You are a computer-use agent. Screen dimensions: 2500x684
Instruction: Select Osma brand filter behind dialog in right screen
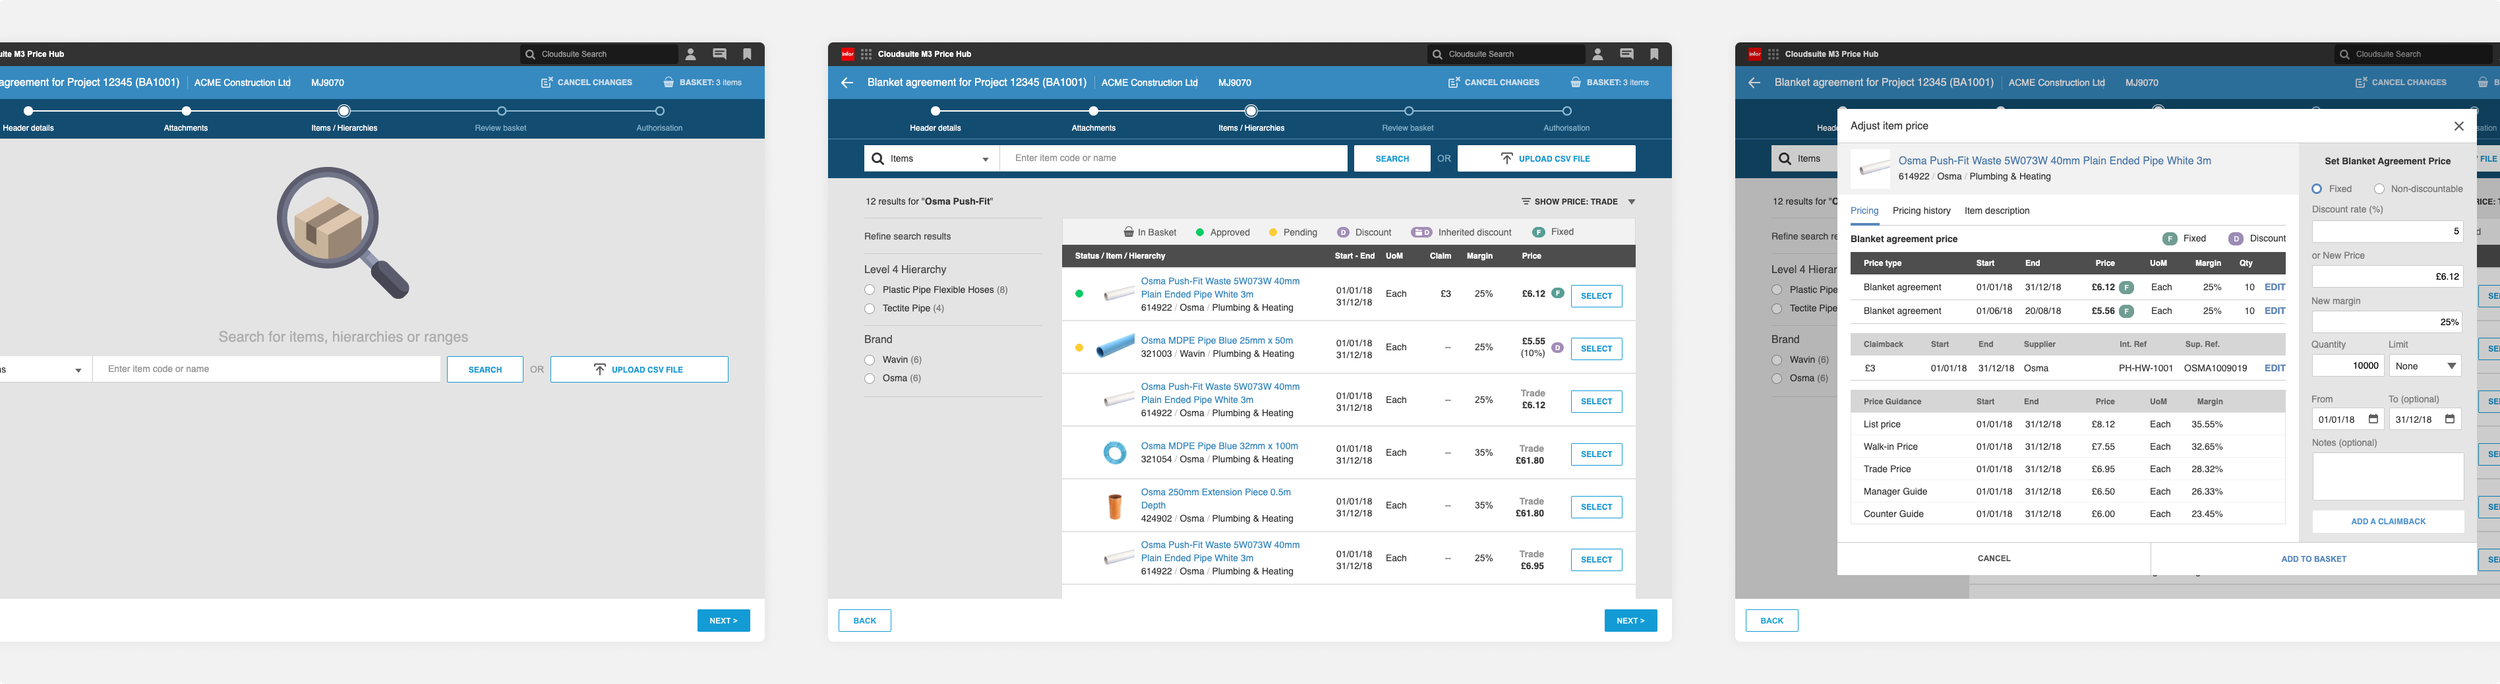pyautogui.click(x=1777, y=379)
